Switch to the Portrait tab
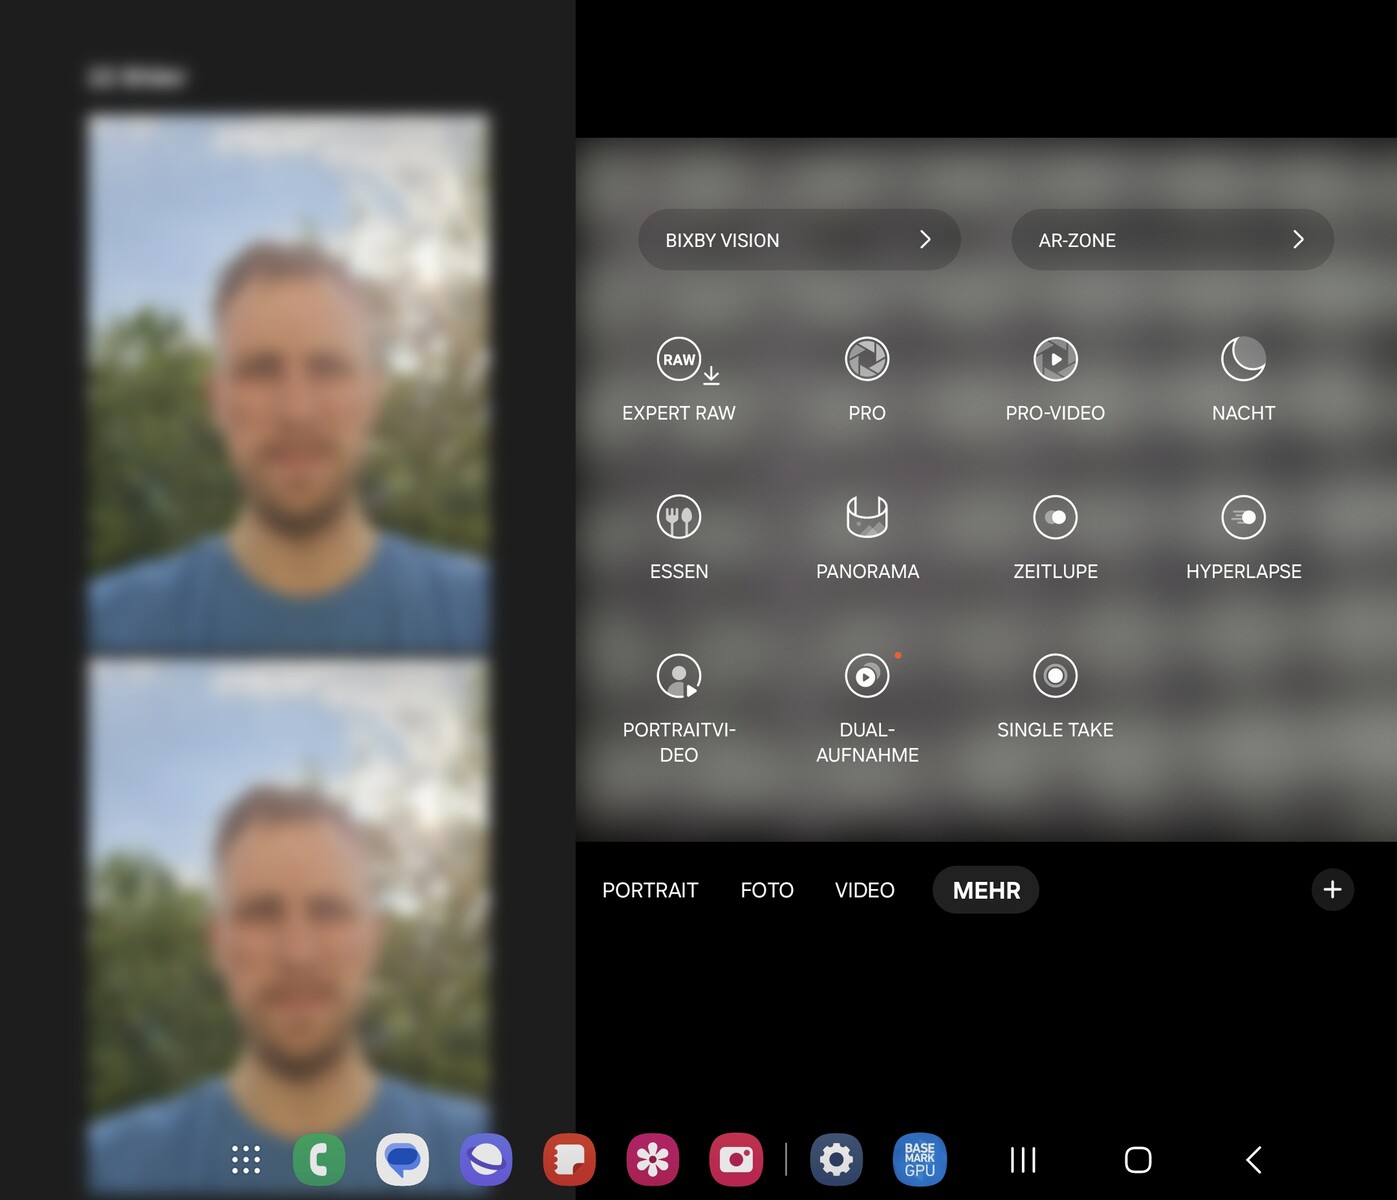Screen dimensions: 1397x1200 coord(650,890)
